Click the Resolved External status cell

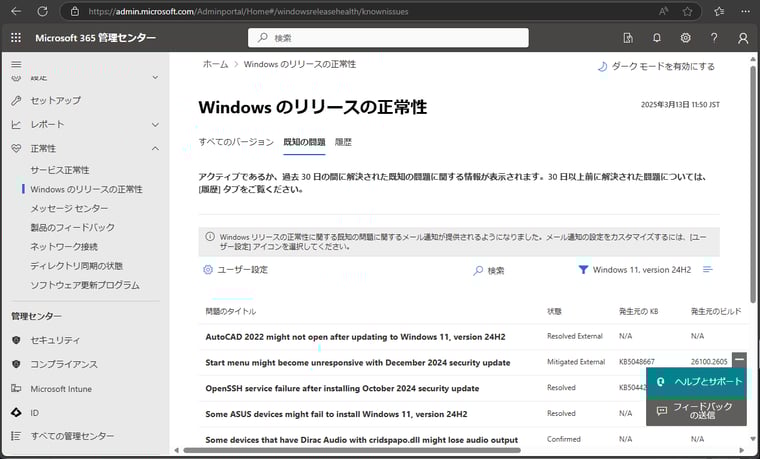tap(575, 336)
